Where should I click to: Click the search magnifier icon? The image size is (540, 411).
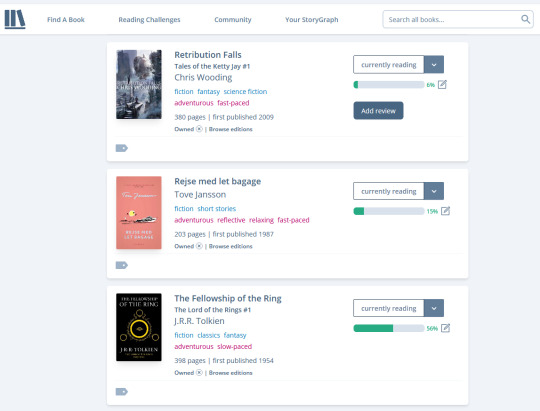(x=525, y=19)
